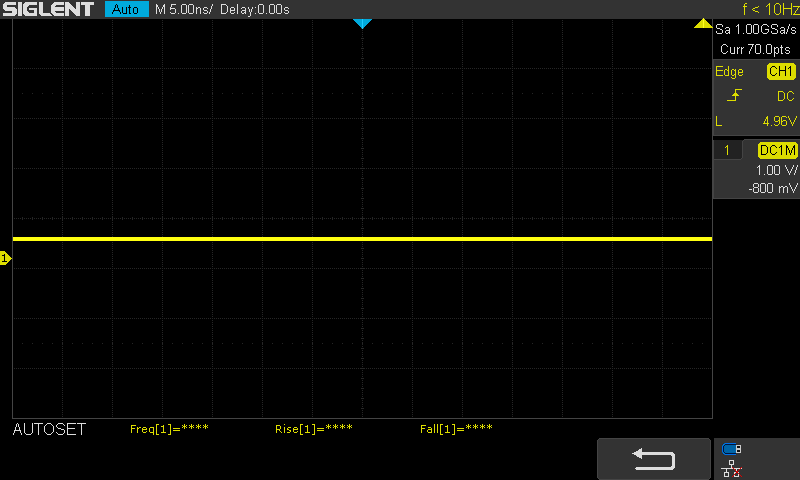Click the Edge trigger type label

tap(729, 71)
